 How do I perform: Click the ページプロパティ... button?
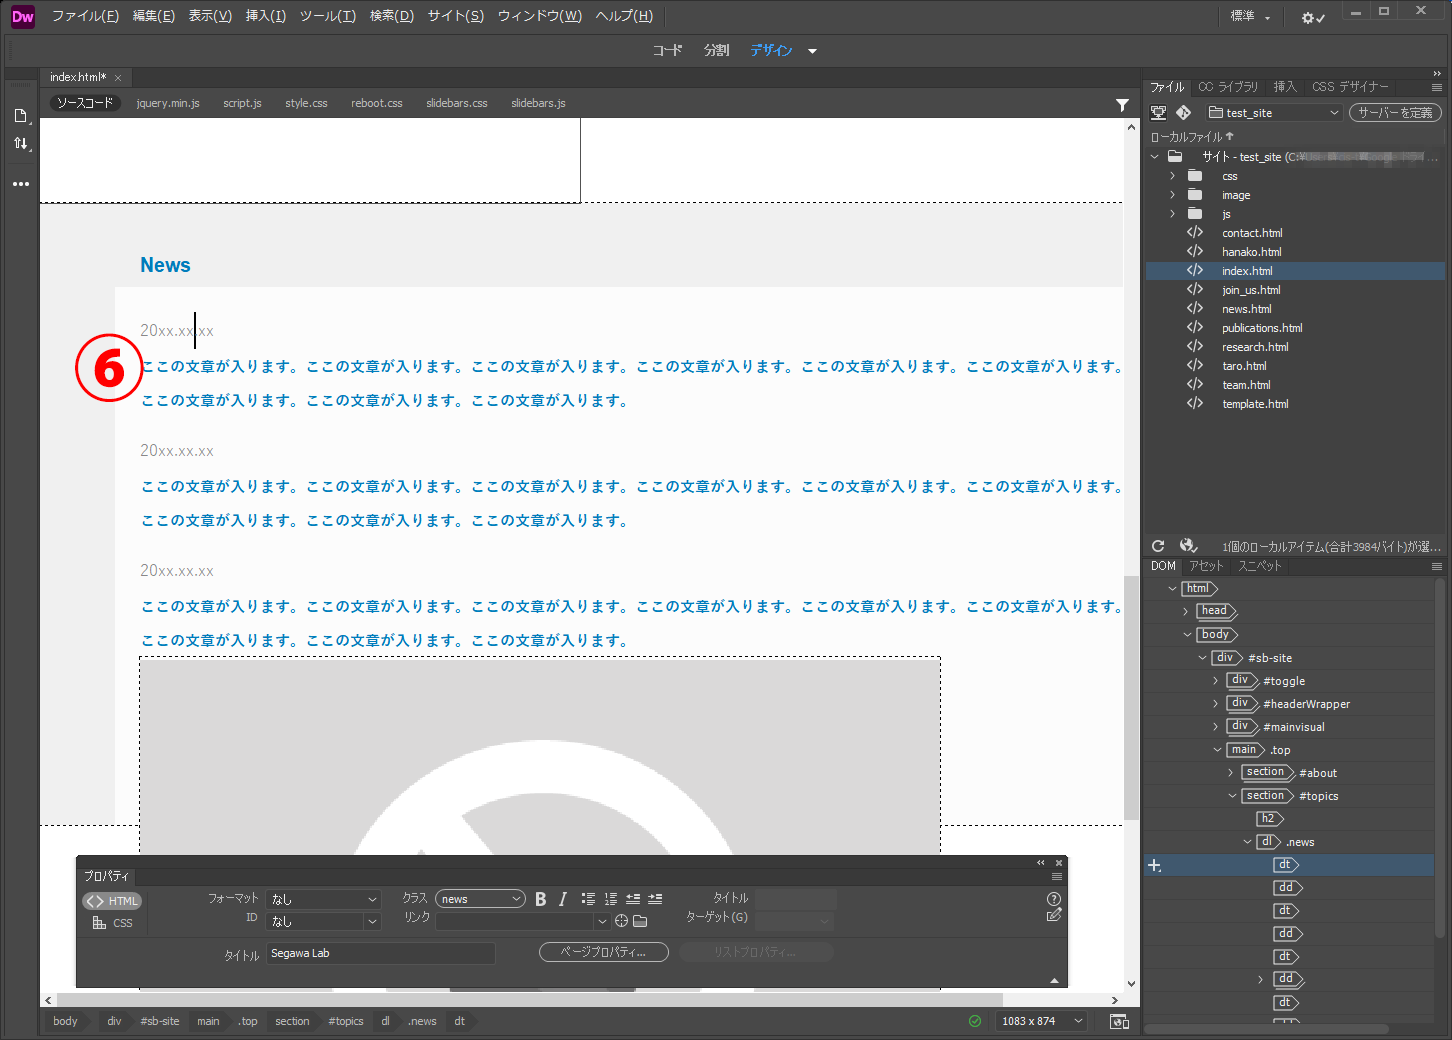(603, 952)
